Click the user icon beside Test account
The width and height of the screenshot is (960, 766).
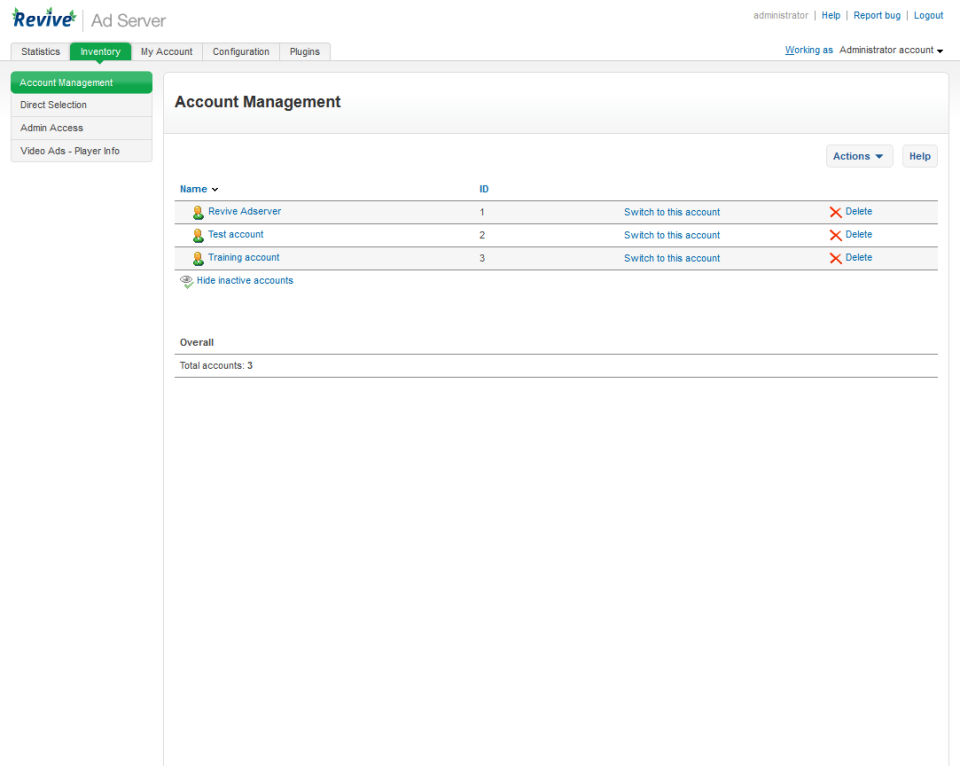198,235
